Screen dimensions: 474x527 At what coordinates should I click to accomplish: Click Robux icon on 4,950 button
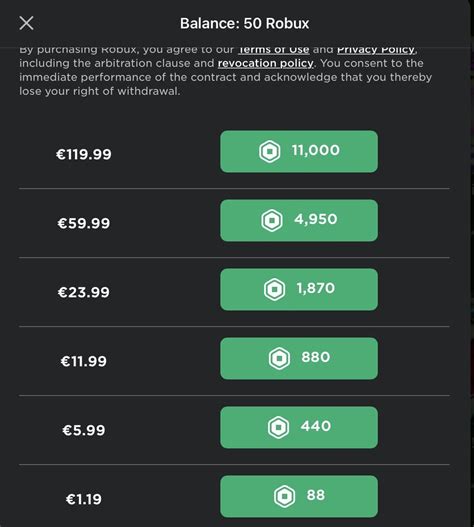[272, 220]
